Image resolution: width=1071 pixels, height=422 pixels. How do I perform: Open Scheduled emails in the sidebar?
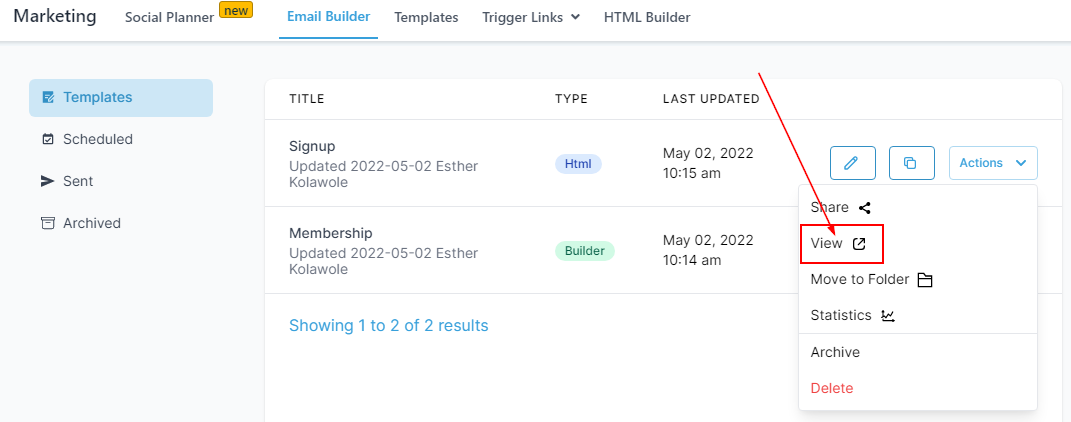pos(98,139)
